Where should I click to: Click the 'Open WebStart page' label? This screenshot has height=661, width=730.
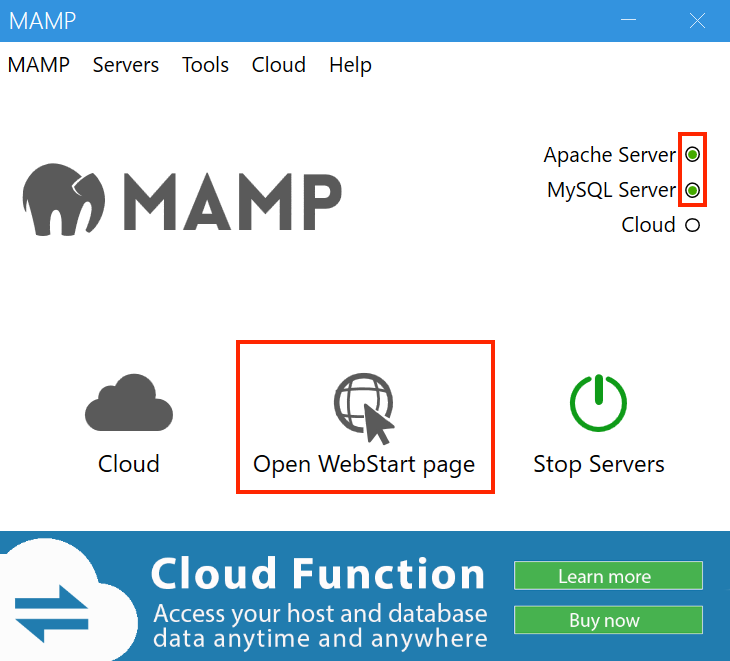click(x=364, y=465)
